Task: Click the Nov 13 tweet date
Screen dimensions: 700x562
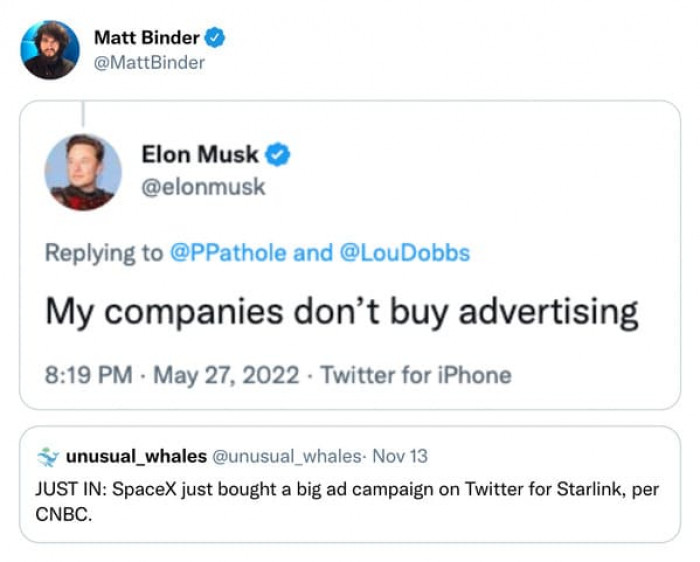Action: pos(400,456)
